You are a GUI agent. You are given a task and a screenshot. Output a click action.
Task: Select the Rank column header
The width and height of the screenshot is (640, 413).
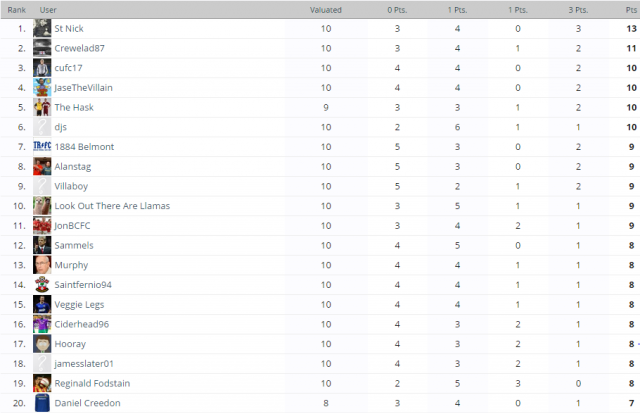pyautogui.click(x=17, y=10)
